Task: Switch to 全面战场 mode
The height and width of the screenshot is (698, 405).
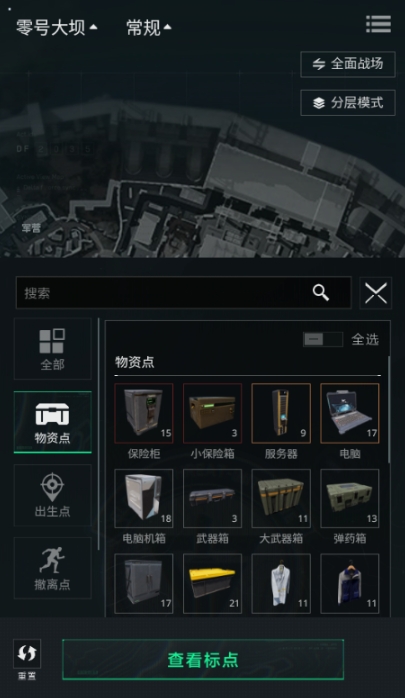Action: click(348, 64)
